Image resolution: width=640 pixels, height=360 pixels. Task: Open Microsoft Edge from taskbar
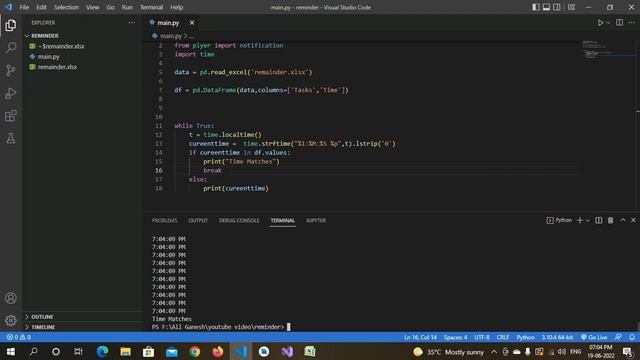click(102, 351)
